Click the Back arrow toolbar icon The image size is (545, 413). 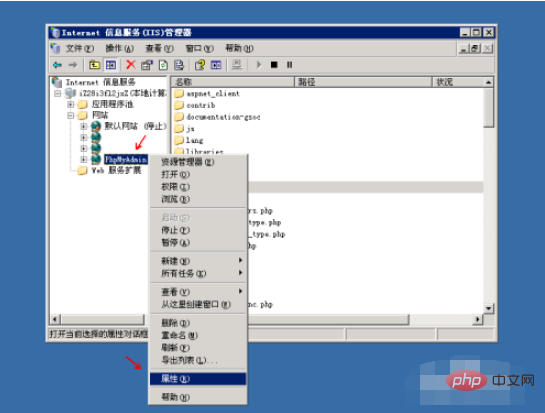click(x=57, y=65)
